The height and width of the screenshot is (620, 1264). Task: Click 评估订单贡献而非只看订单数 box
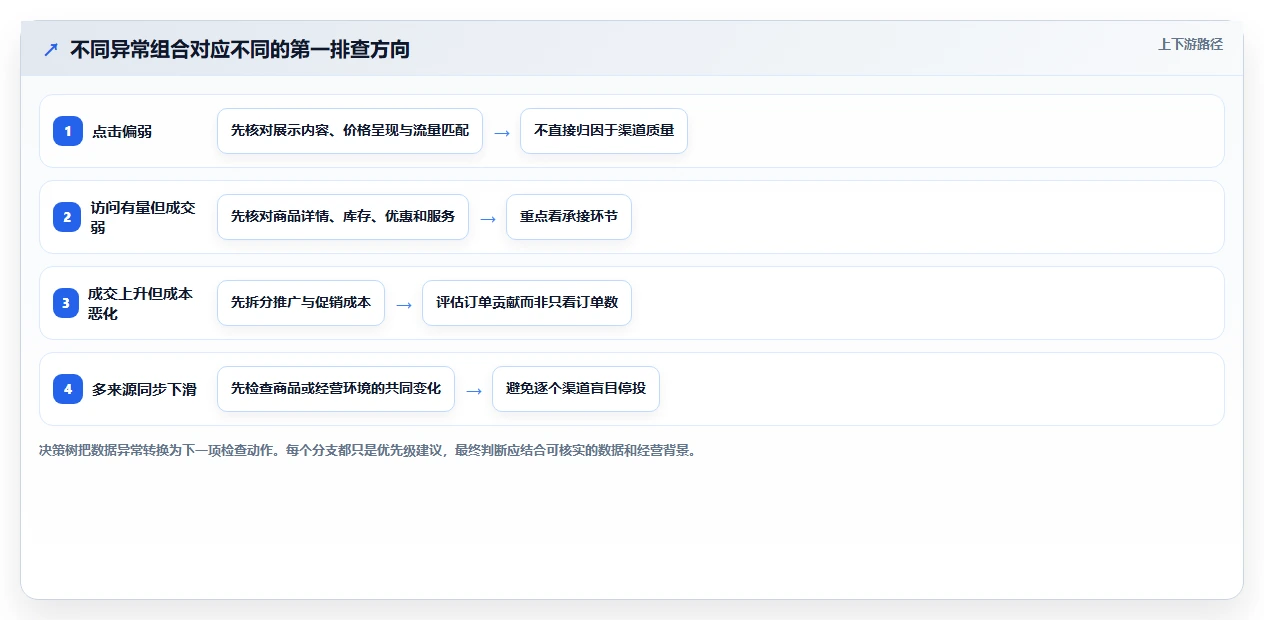[x=527, y=303]
